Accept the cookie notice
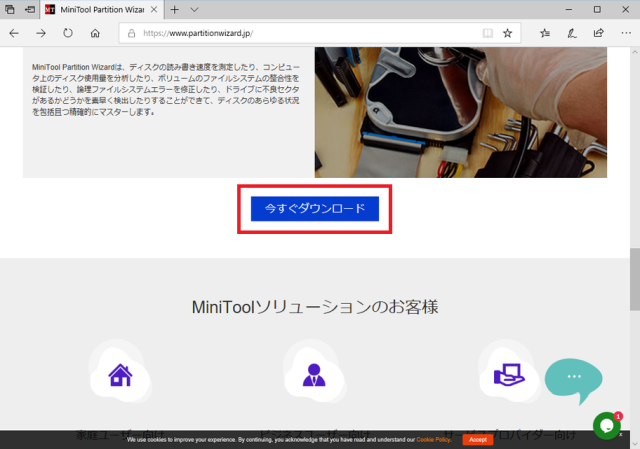The width and height of the screenshot is (640, 449). 478,440
